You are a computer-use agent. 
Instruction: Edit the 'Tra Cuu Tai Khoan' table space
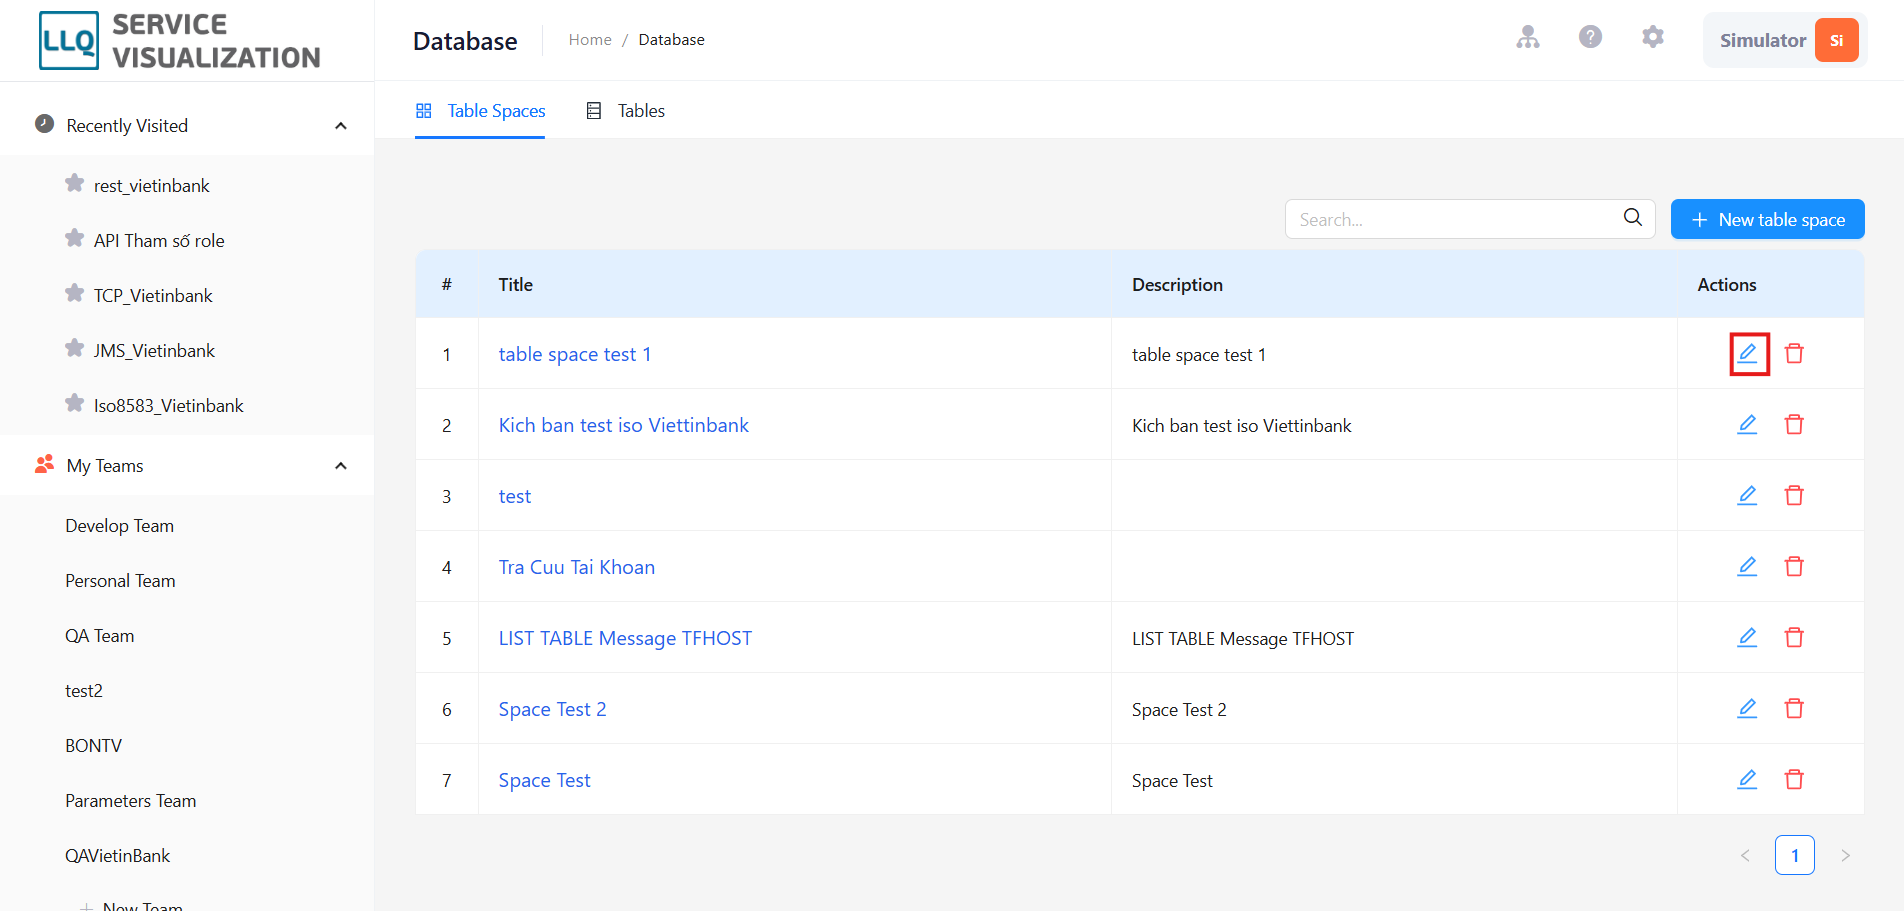coord(1747,567)
